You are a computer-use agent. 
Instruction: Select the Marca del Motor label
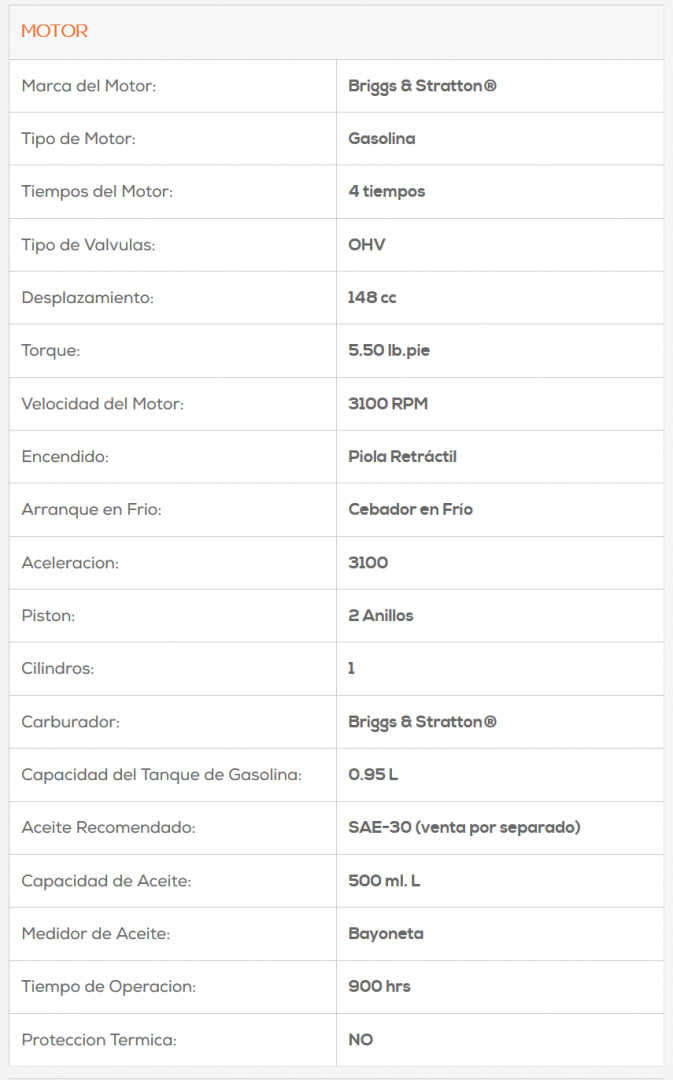(89, 86)
